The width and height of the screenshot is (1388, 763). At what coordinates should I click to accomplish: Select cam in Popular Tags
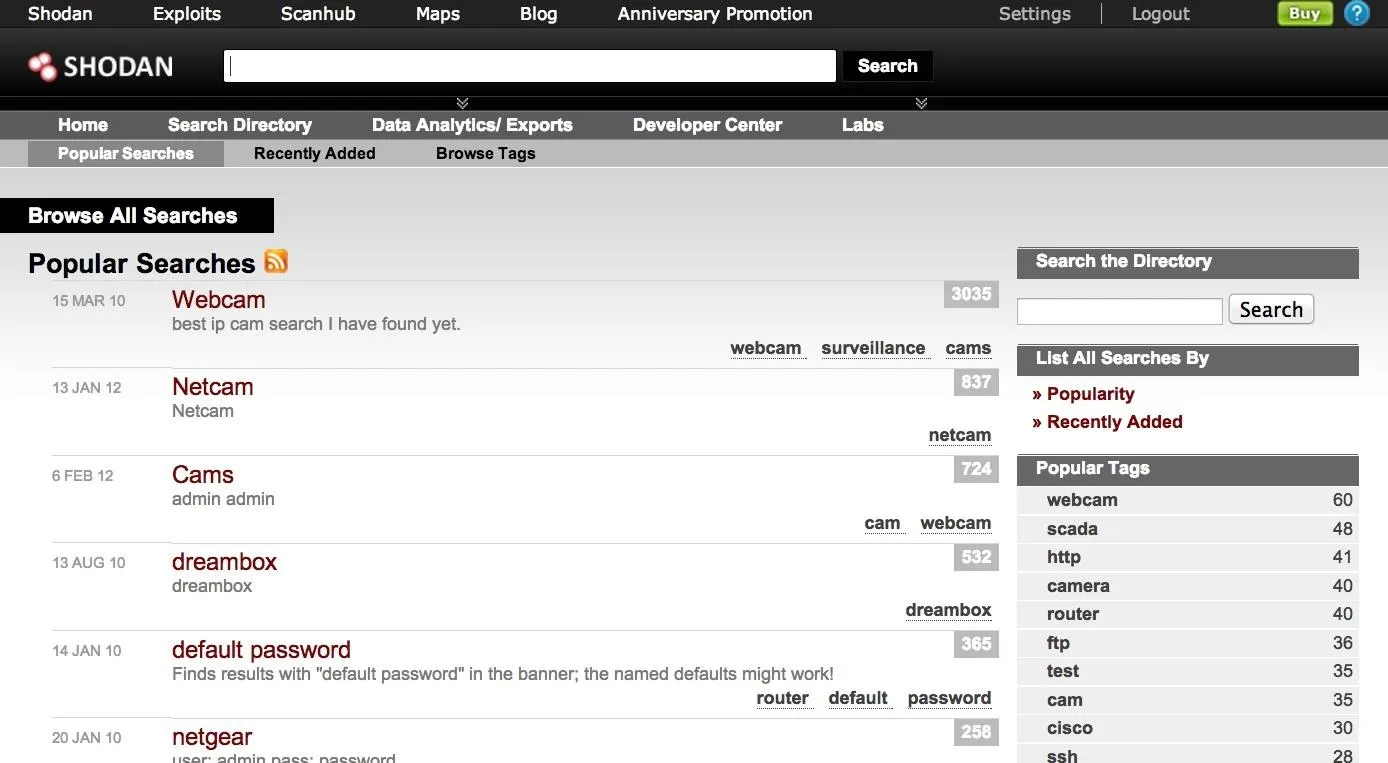coord(1065,700)
